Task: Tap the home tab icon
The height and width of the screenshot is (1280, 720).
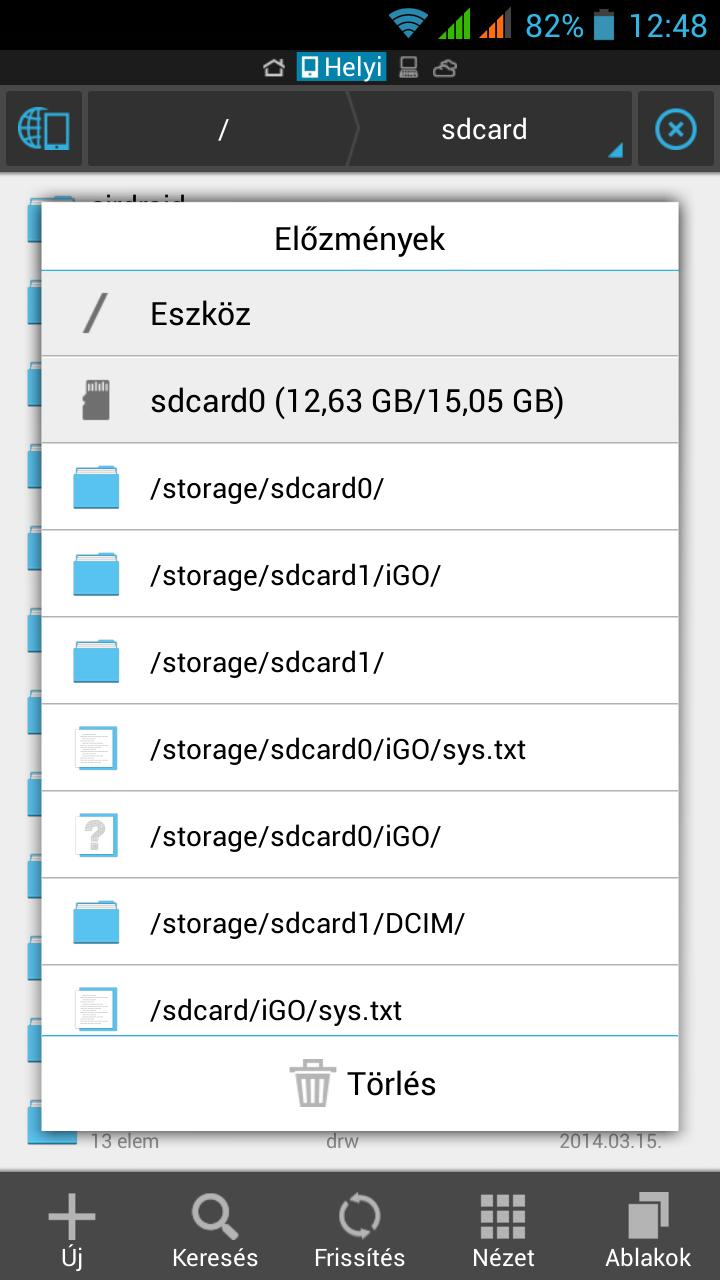Action: (x=273, y=68)
